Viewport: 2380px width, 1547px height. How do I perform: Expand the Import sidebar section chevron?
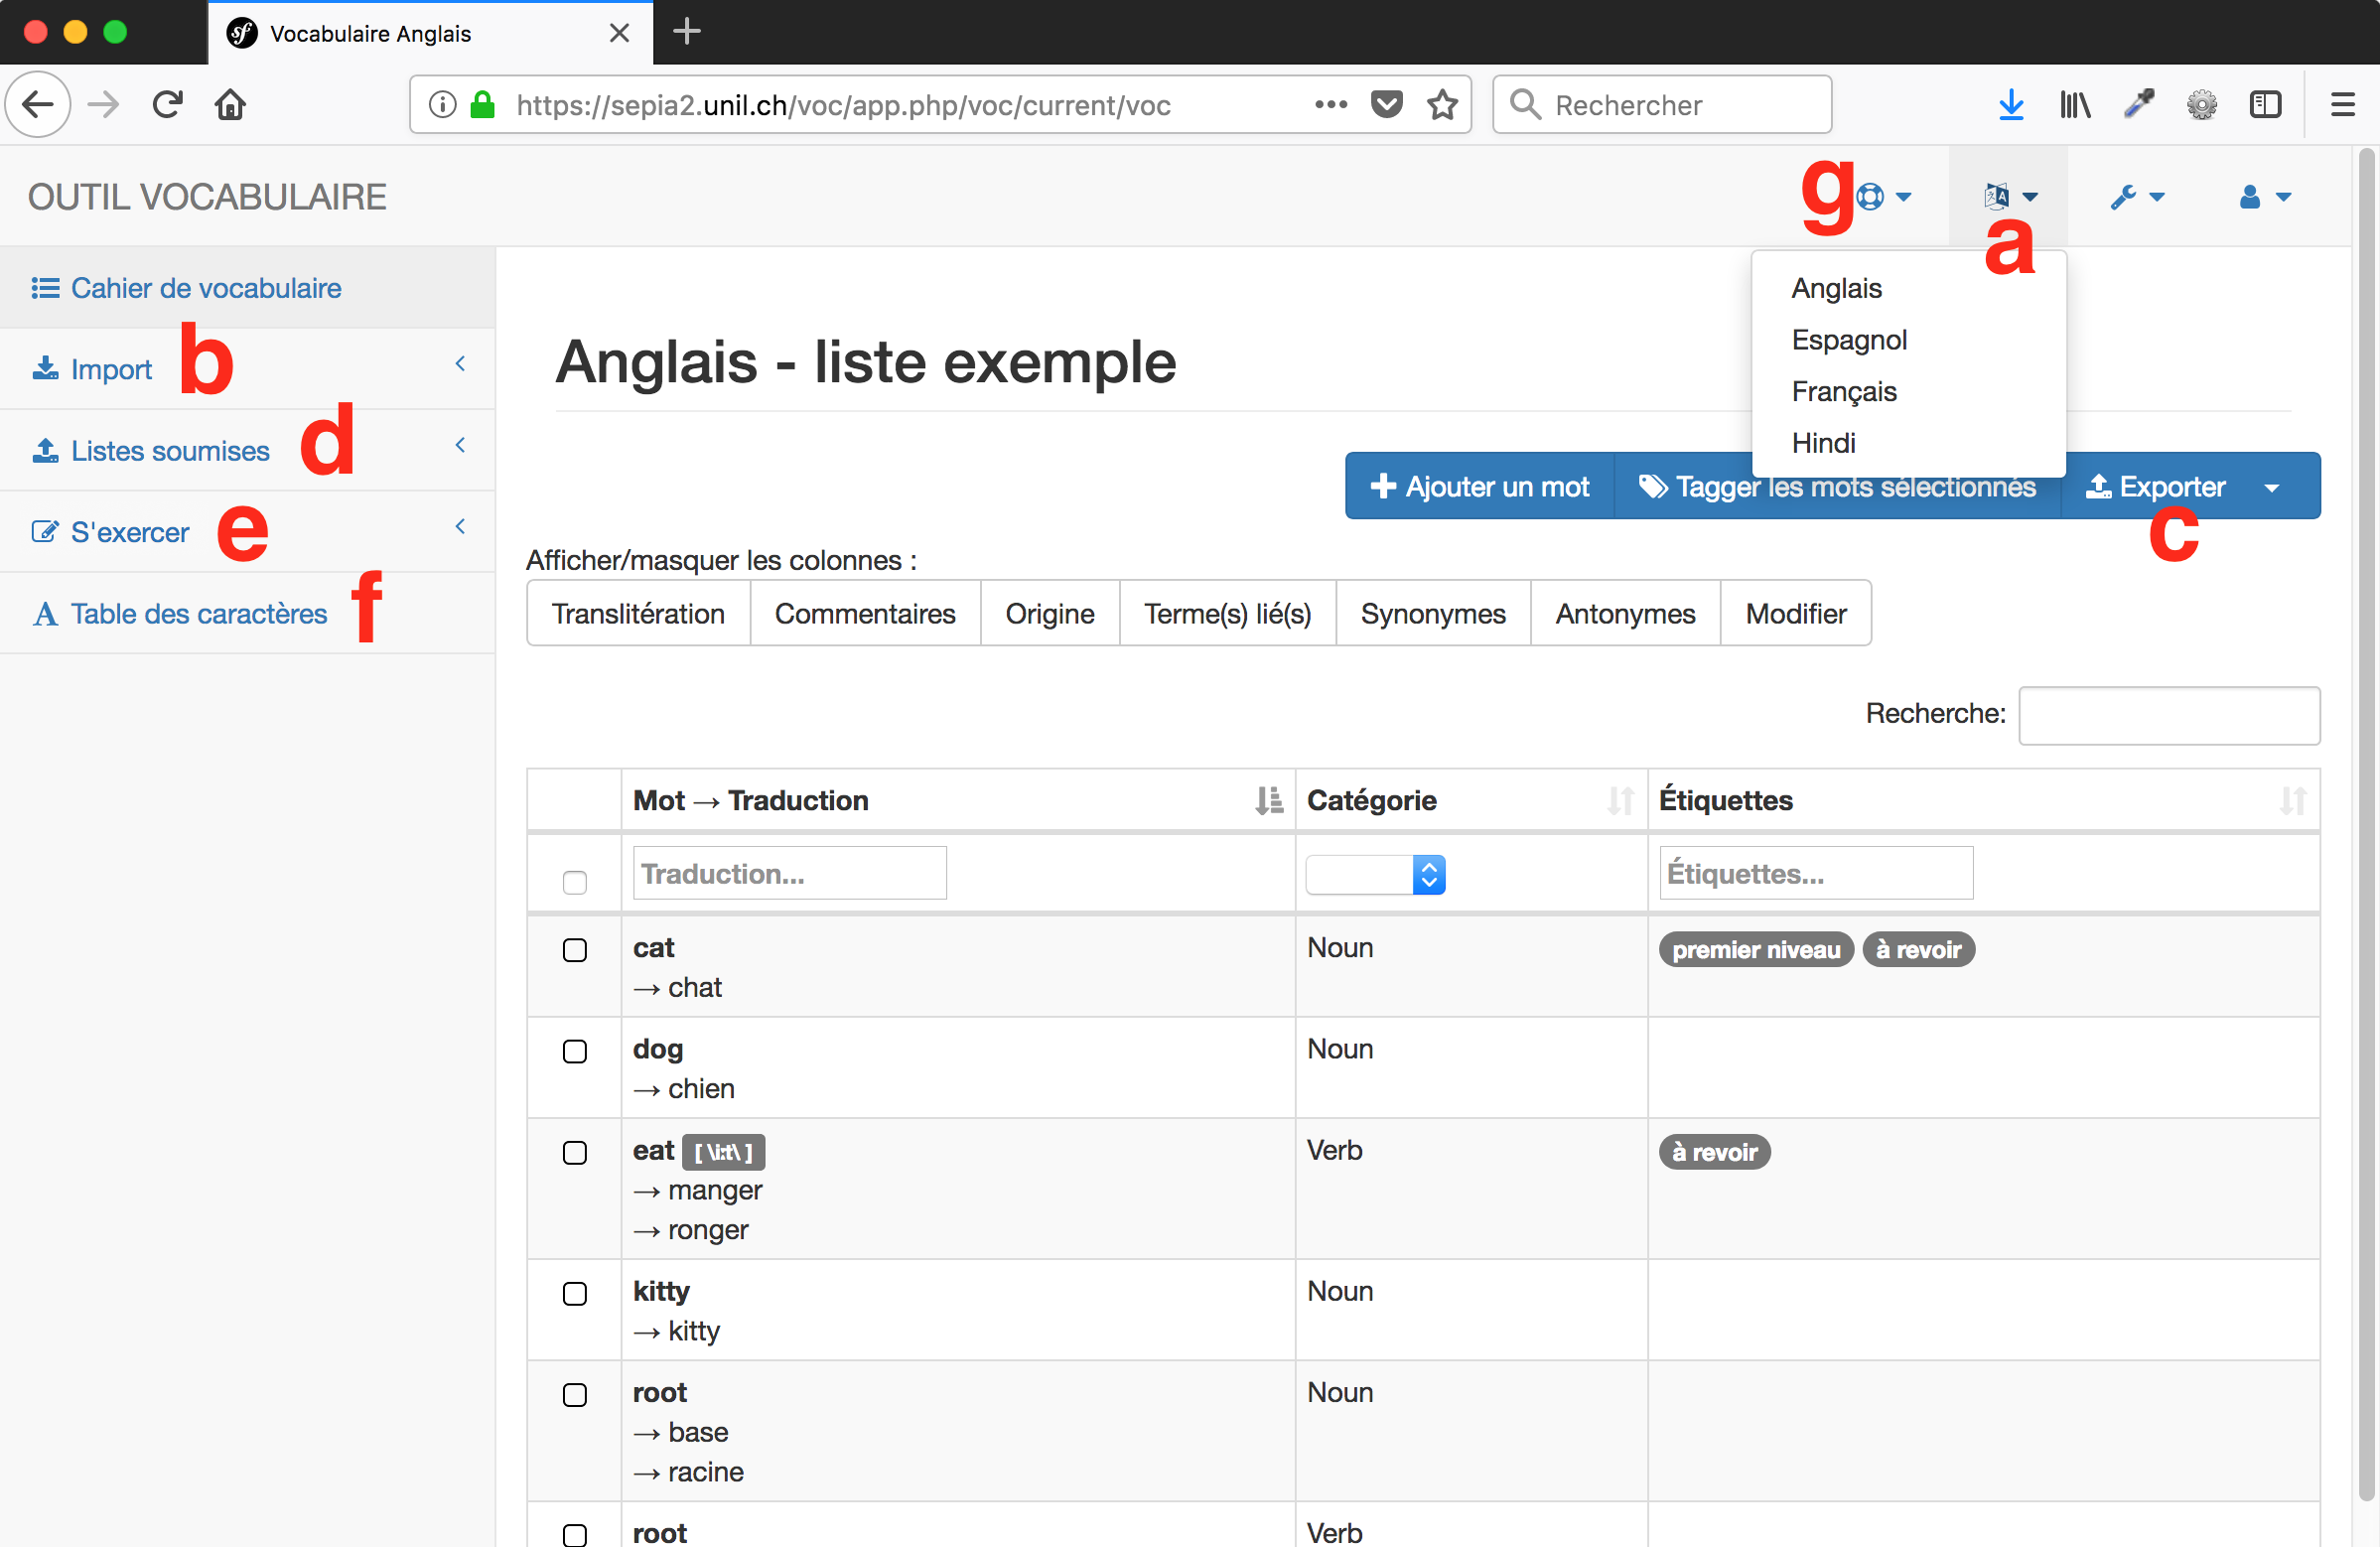460,364
